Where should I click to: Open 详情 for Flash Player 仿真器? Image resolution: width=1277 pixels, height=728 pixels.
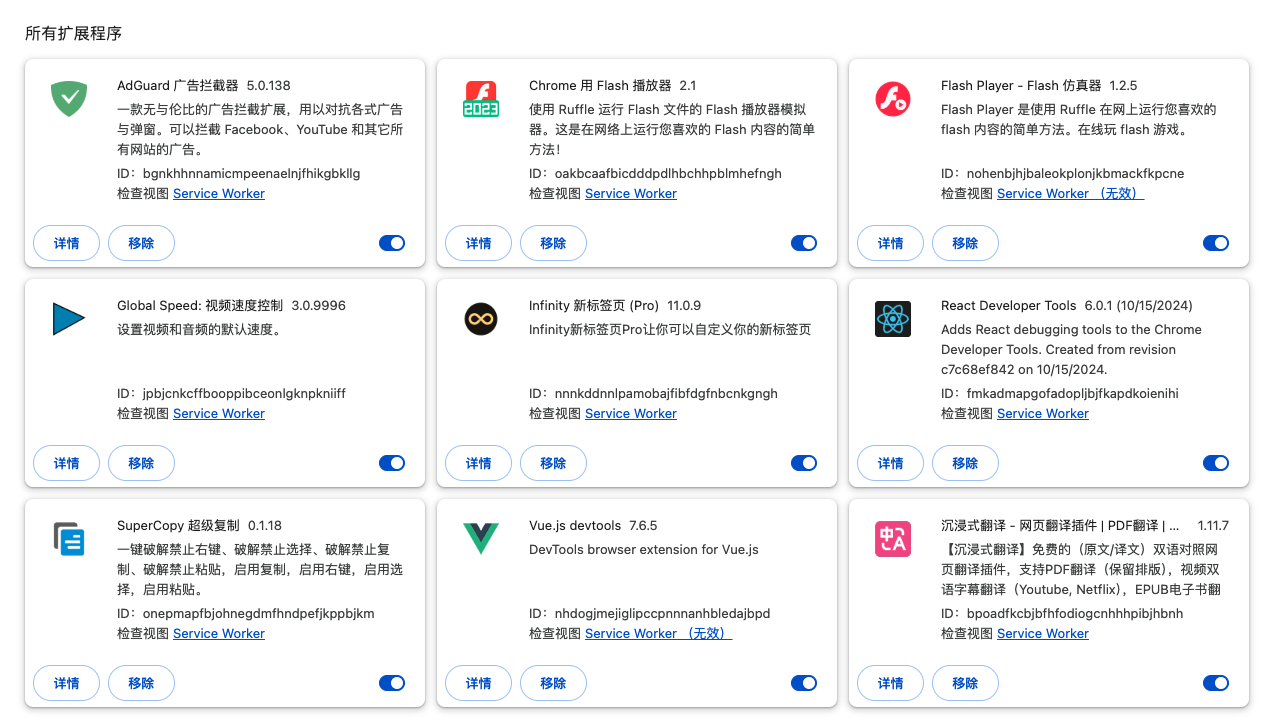pyautogui.click(x=891, y=243)
